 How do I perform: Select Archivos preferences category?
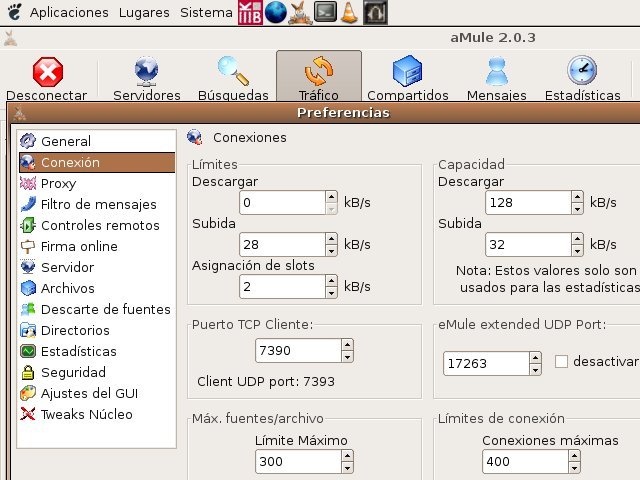[97, 288]
